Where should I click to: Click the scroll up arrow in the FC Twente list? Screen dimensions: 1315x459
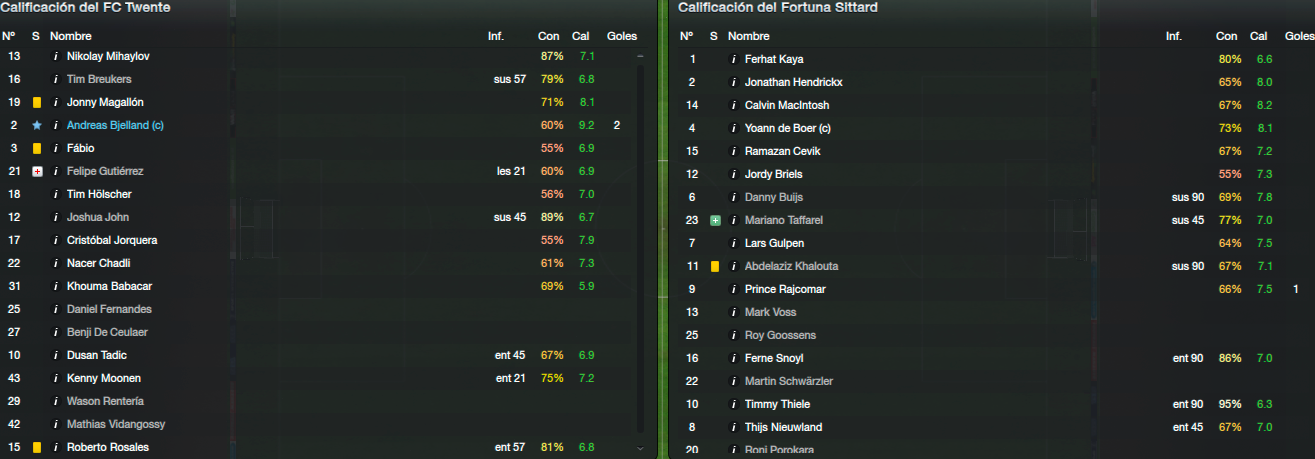point(640,56)
